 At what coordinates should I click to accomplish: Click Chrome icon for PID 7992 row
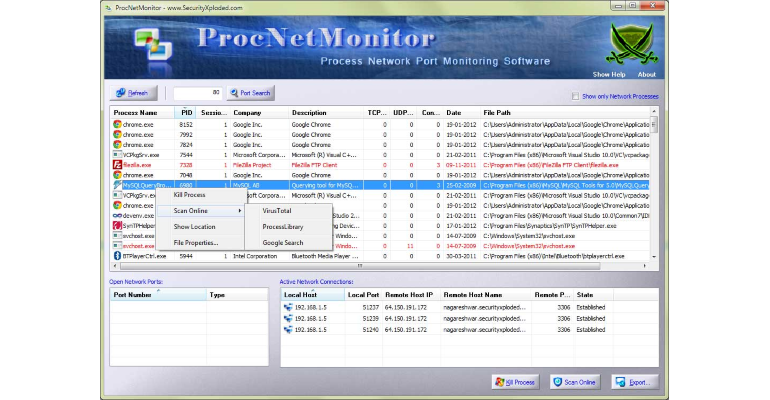pos(117,134)
